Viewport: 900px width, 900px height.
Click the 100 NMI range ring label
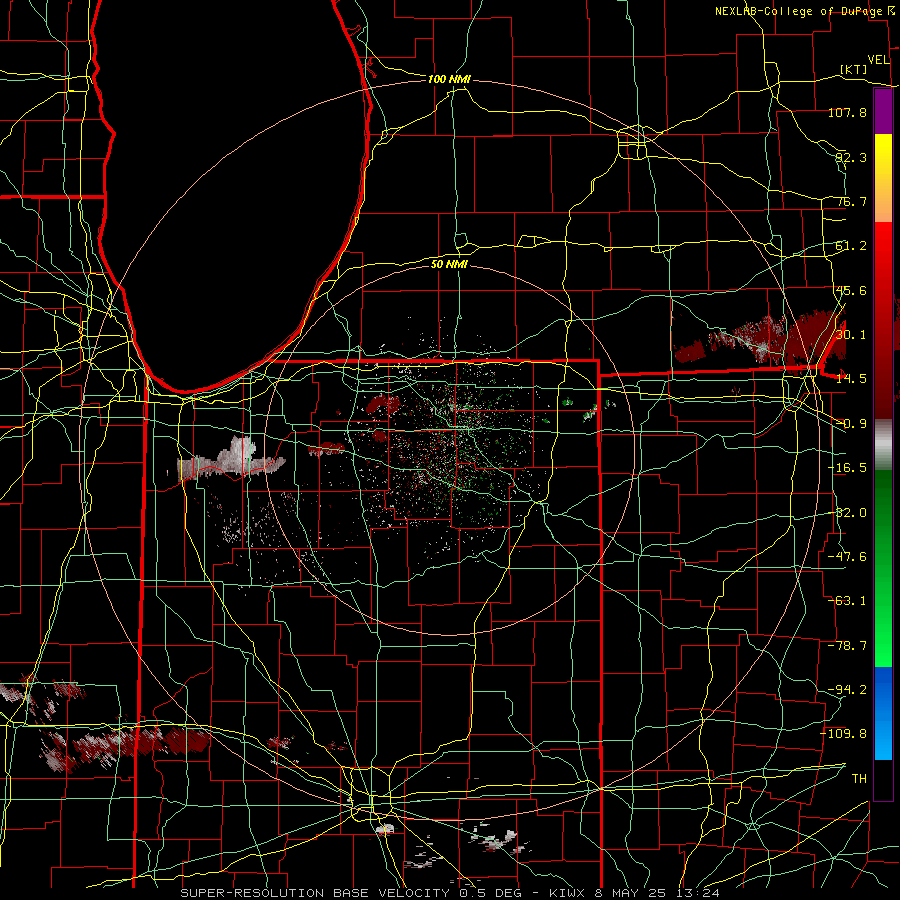point(449,79)
